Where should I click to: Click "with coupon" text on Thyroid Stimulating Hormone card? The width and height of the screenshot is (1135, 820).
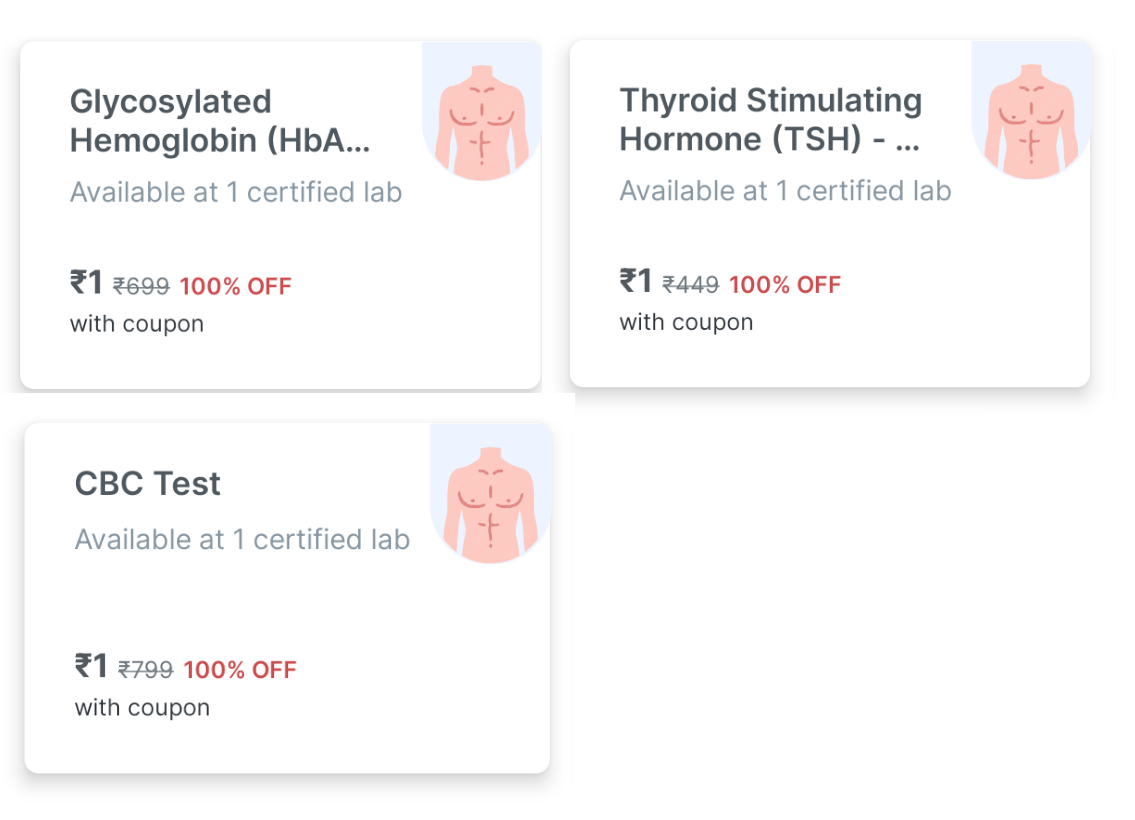(687, 322)
